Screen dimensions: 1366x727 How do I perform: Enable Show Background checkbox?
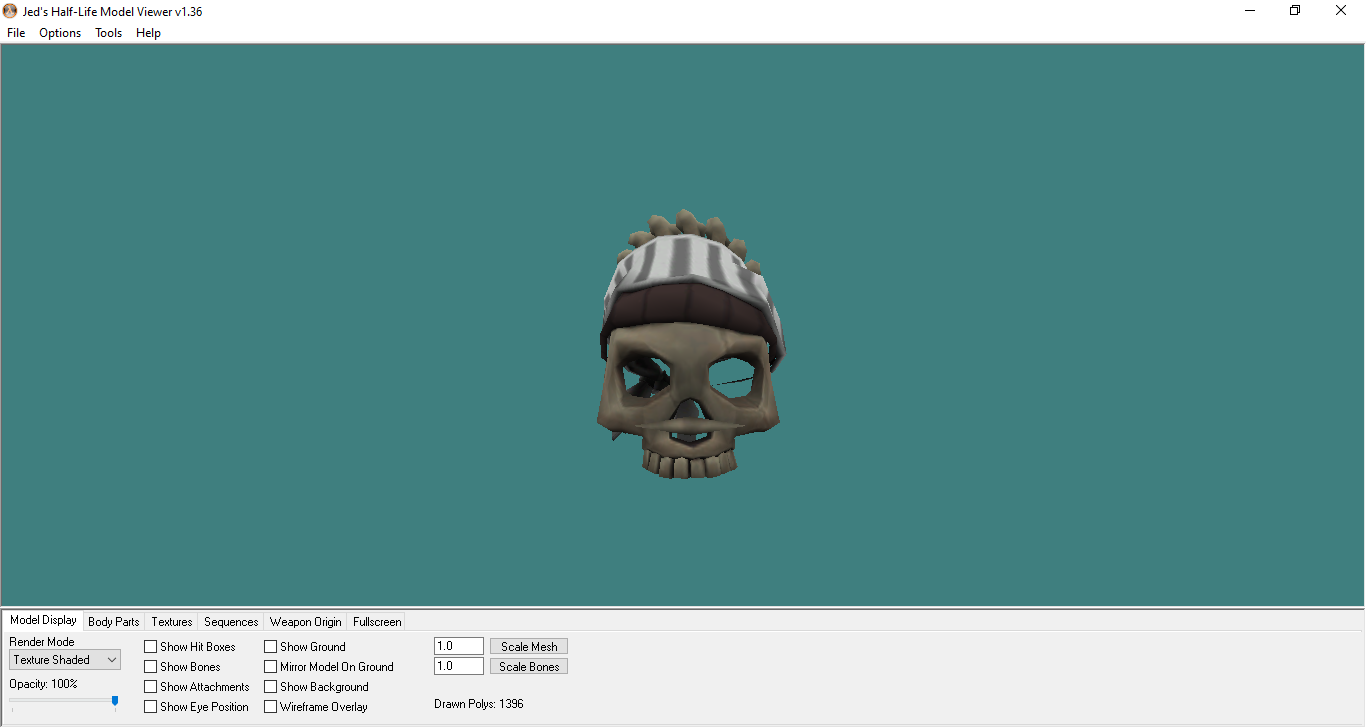[x=271, y=687]
